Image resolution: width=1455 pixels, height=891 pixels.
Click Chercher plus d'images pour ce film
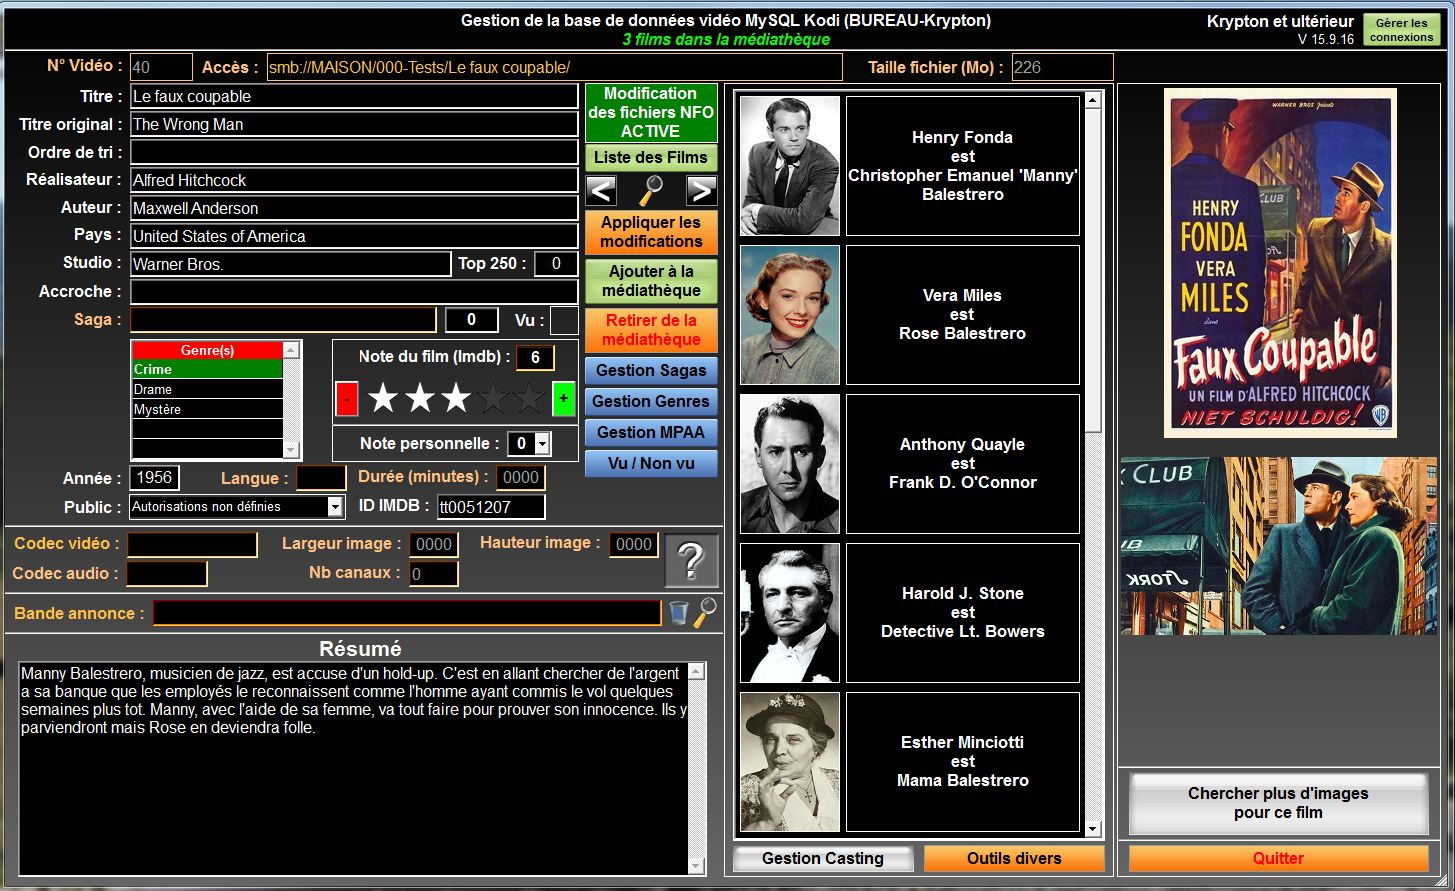tap(1278, 803)
